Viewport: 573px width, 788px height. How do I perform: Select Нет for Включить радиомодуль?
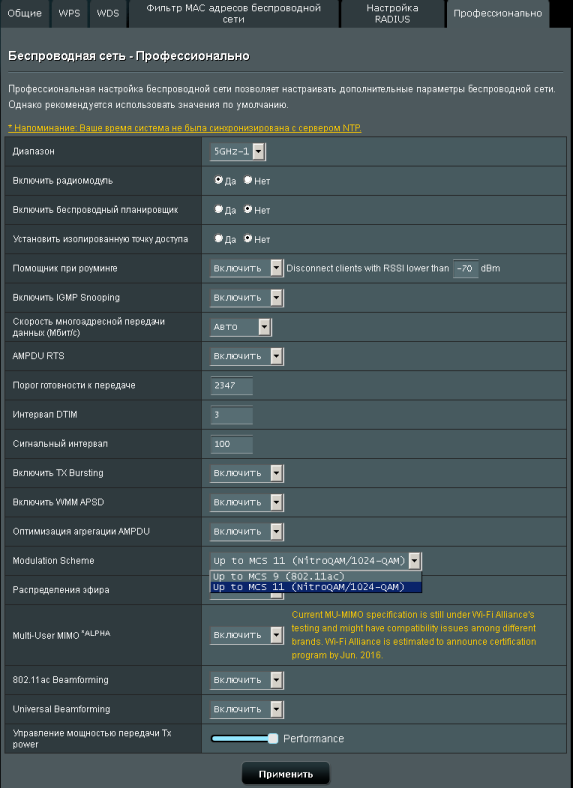[x=248, y=180]
